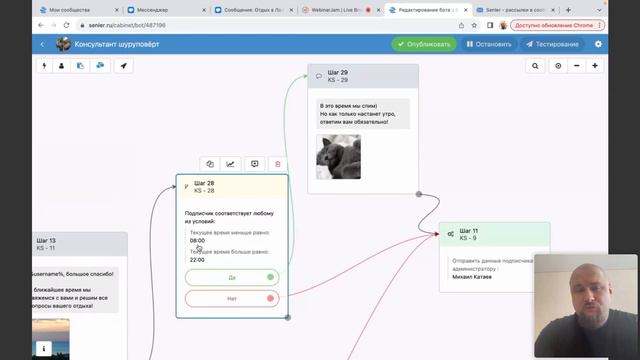This screenshot has width=640, height=360.
Task: Click the webcam speaker overlay
Action: [585, 306]
